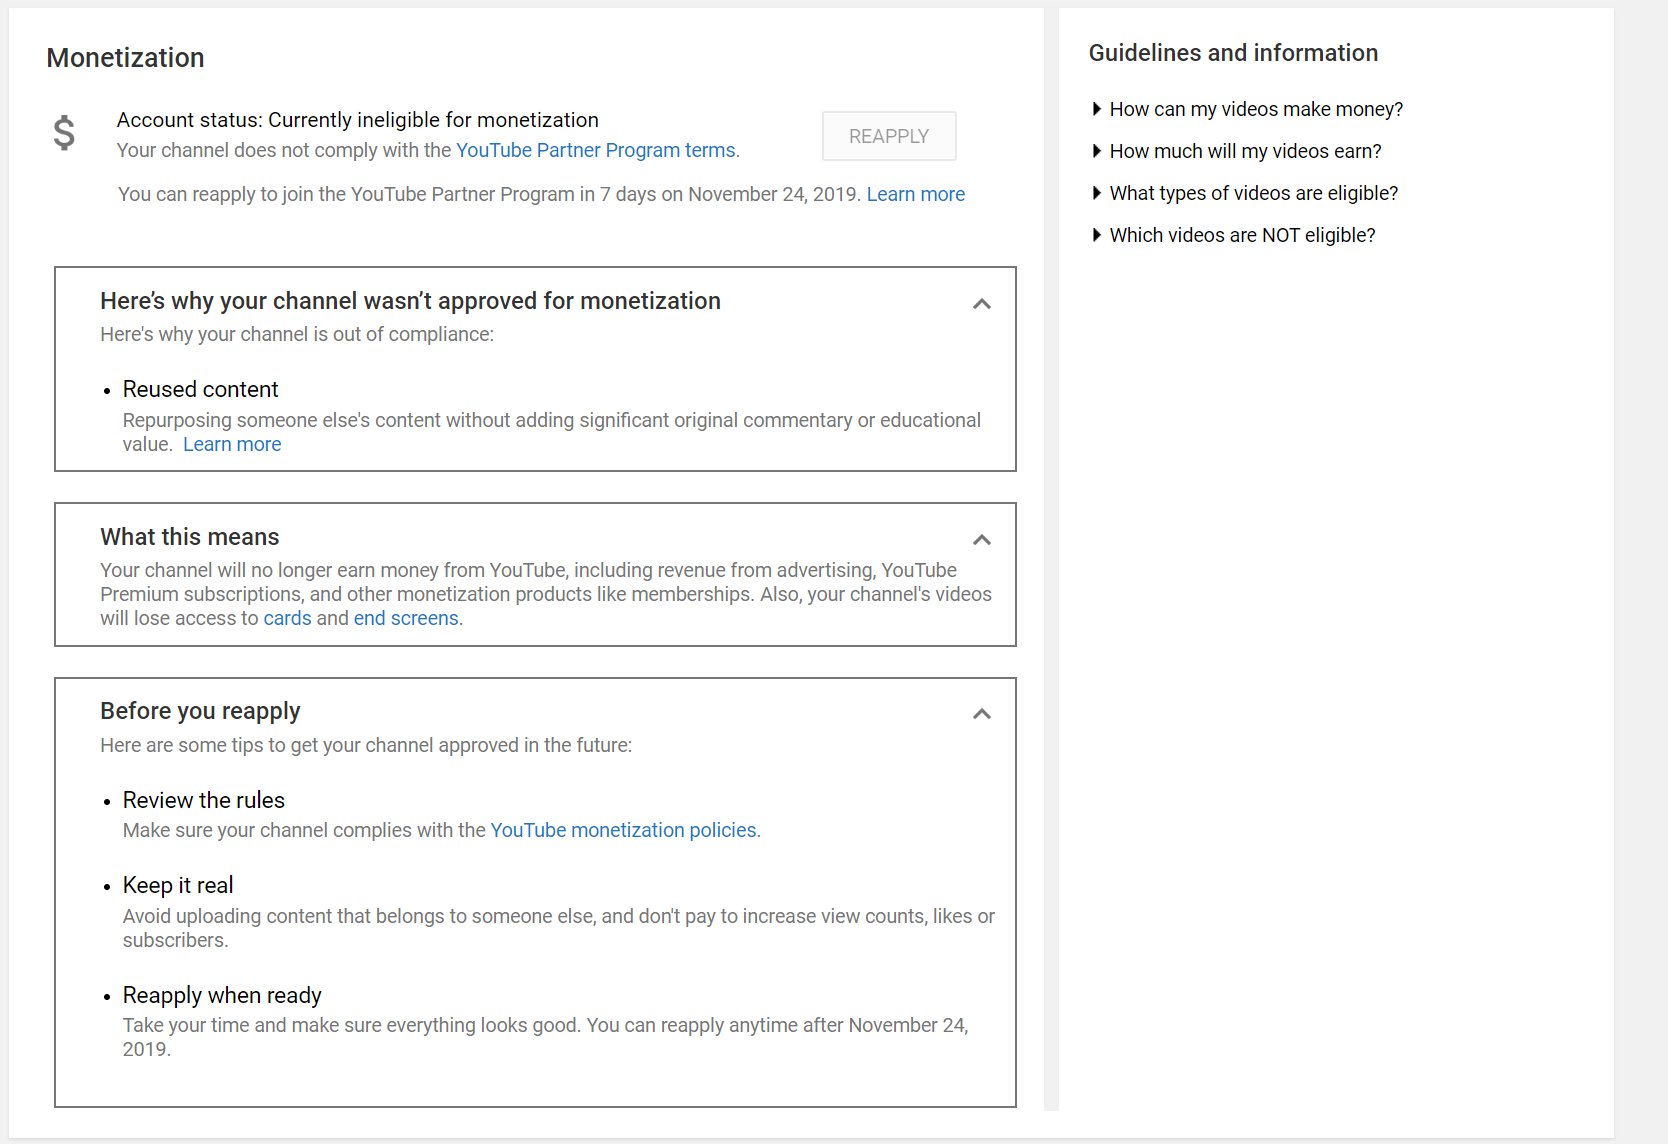The height and width of the screenshot is (1144, 1668).
Task: Click the "Review the rules" tip heading
Action: [x=204, y=800]
